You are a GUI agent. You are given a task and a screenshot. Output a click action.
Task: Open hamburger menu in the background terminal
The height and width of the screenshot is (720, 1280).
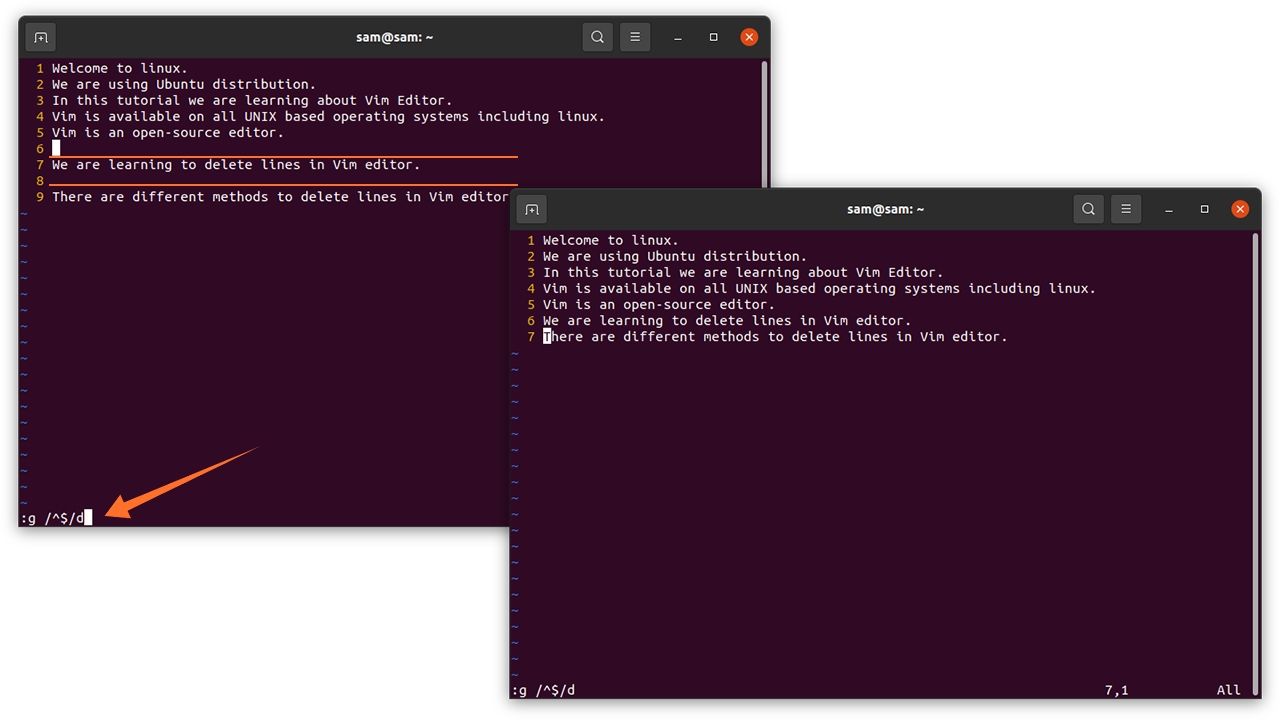coord(634,38)
